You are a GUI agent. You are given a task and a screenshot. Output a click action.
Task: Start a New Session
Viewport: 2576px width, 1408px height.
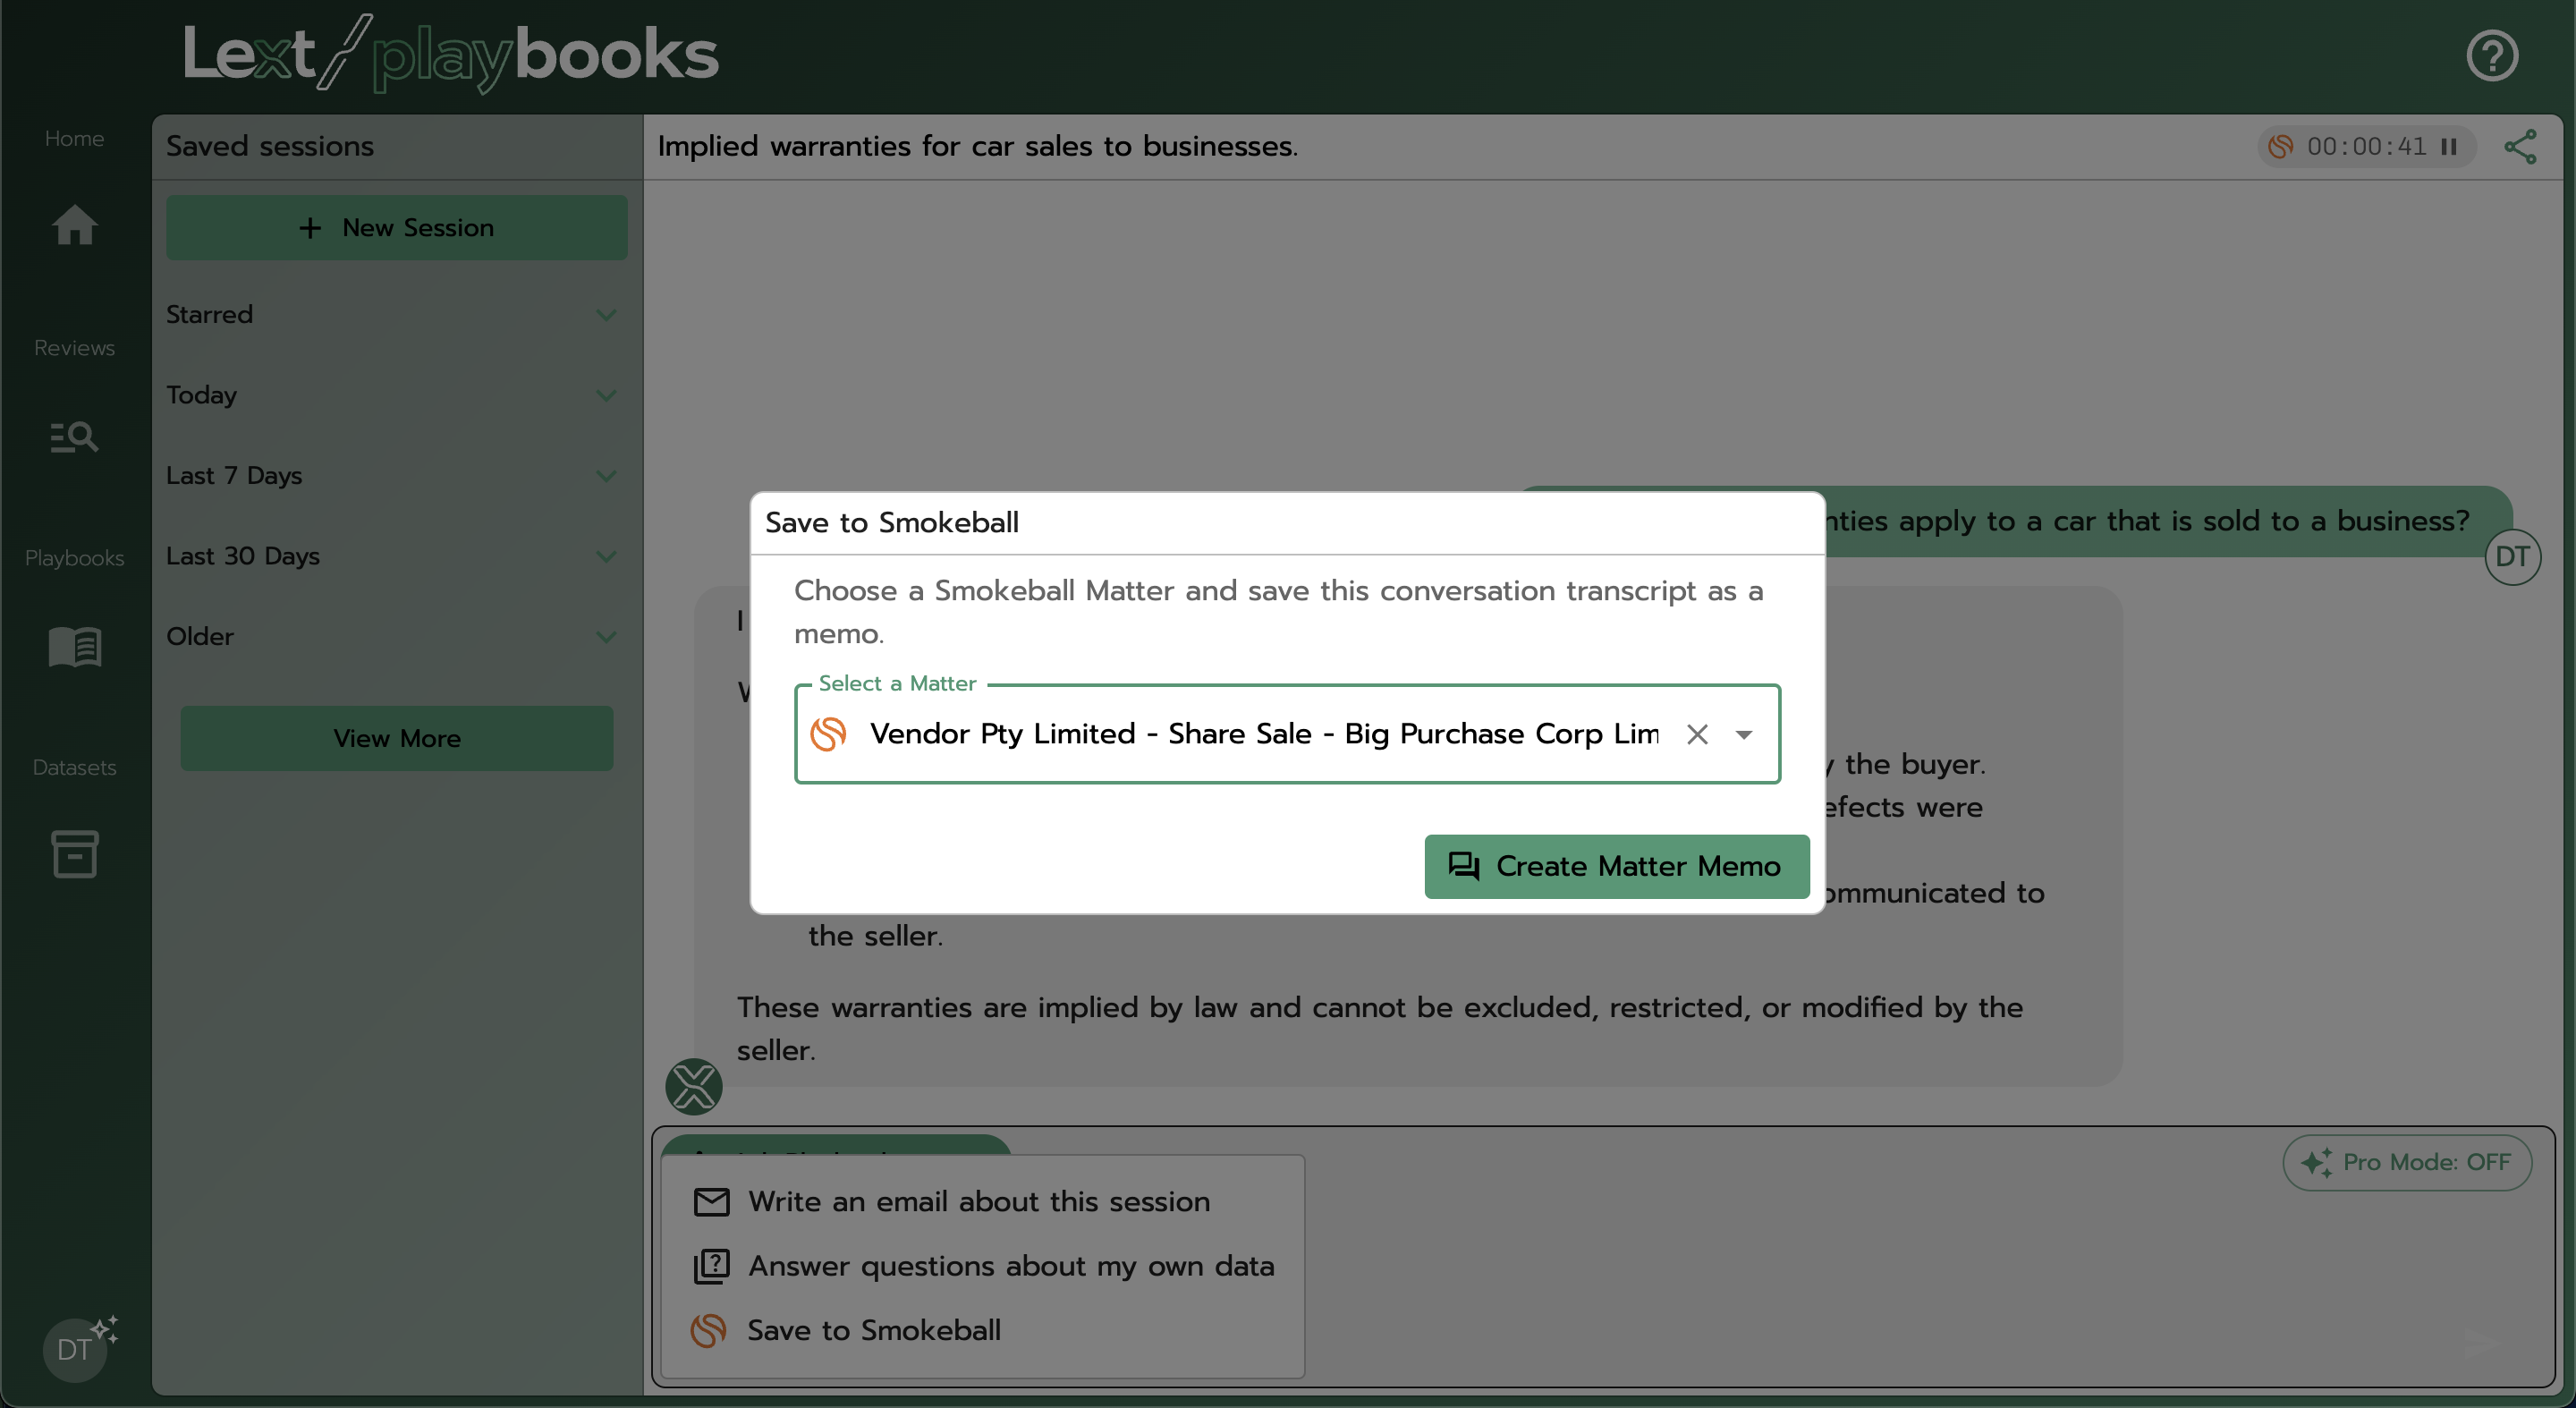coord(396,228)
